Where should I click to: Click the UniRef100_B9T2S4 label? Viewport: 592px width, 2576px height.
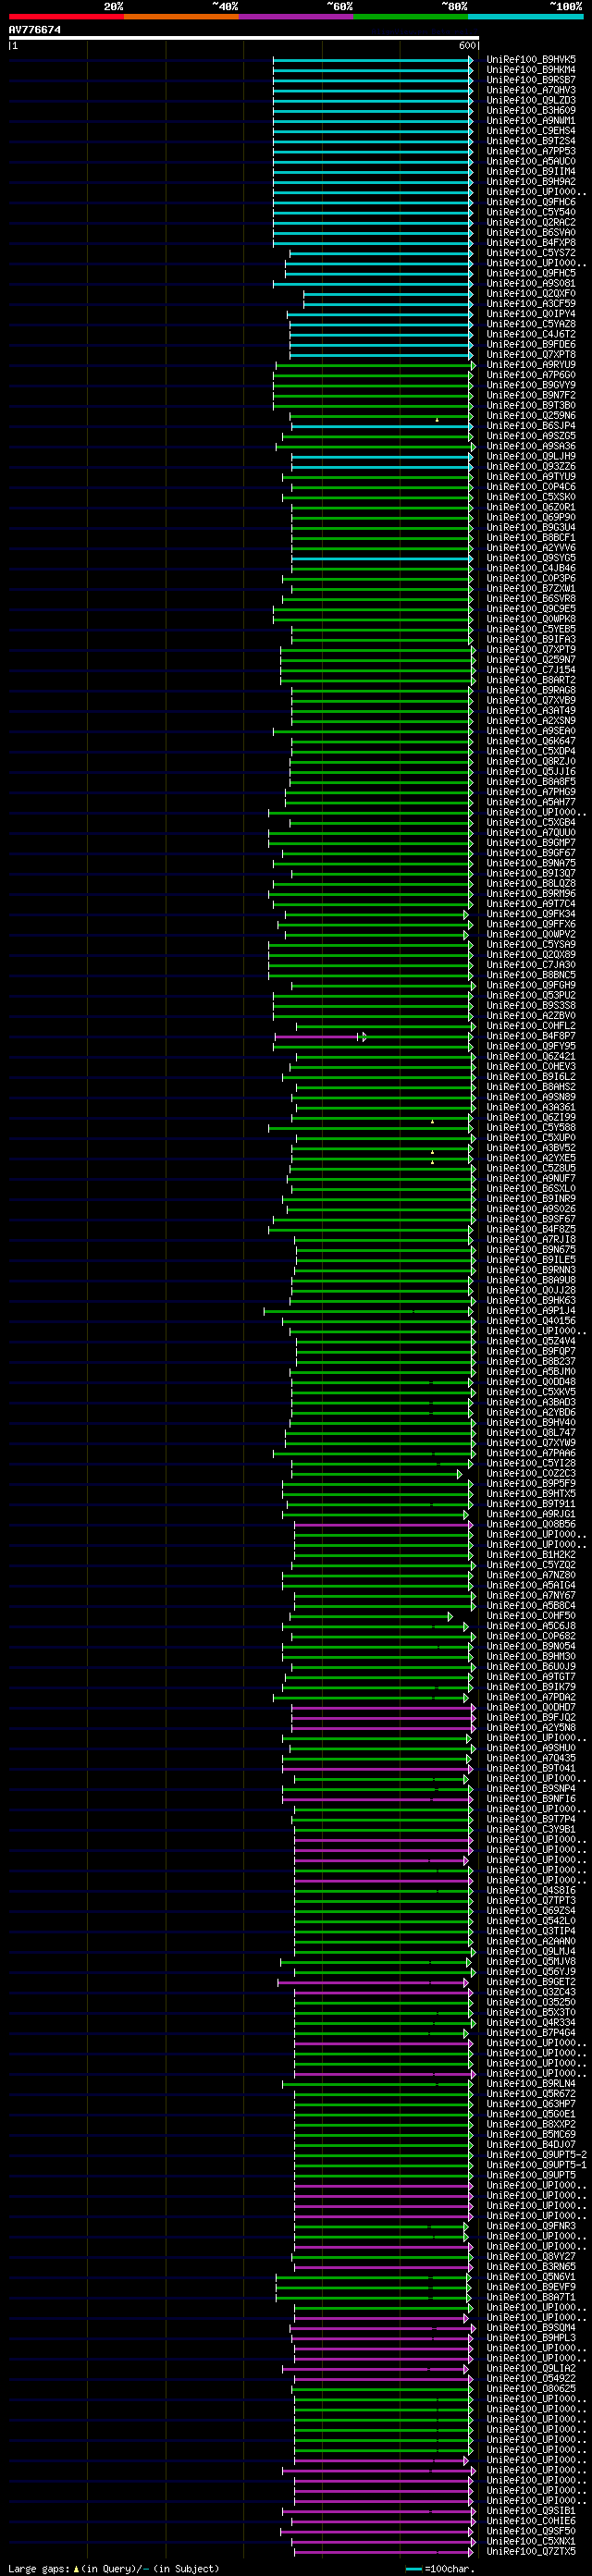point(531,141)
